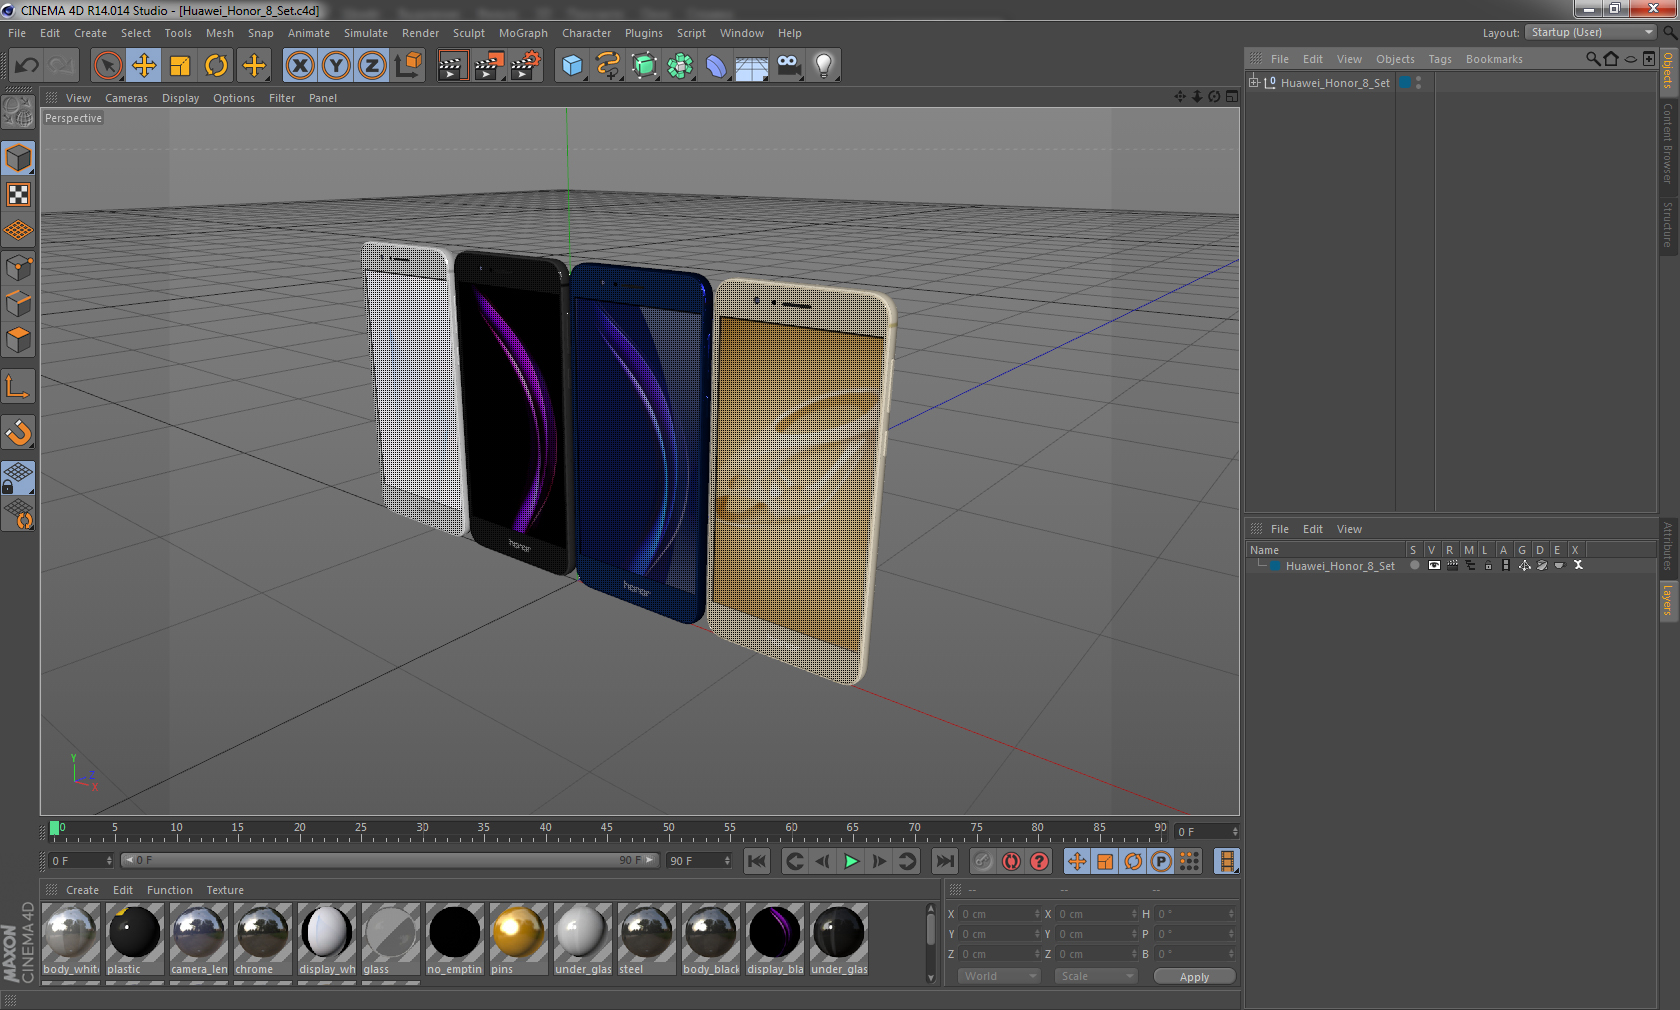This screenshot has height=1010, width=1680.
Task: Go to end of animation
Action: [944, 861]
